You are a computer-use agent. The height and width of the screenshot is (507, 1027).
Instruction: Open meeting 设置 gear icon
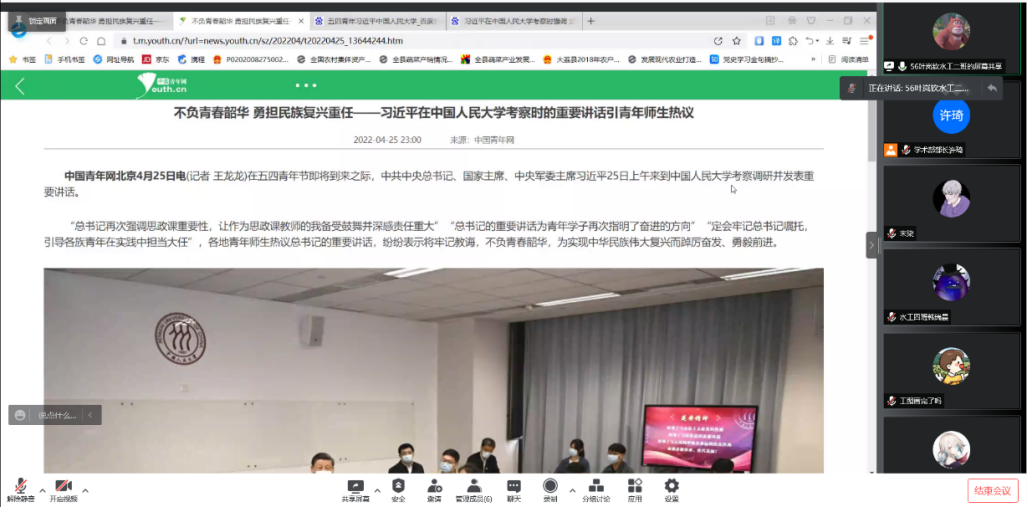tap(671, 486)
